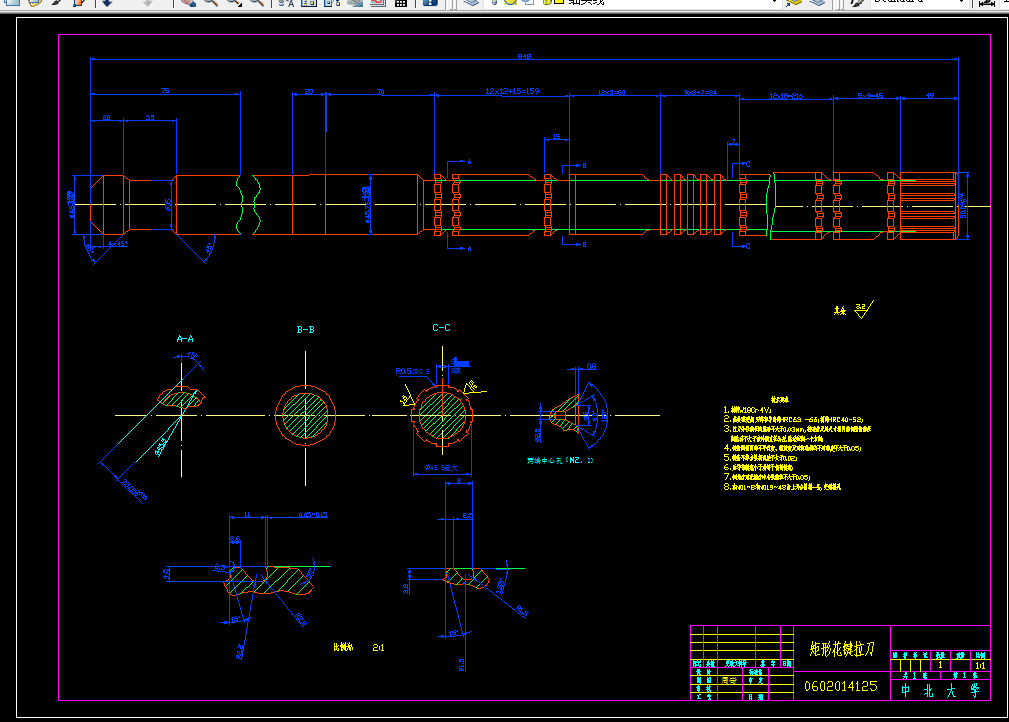Select the C-C section view label
Image resolution: width=1009 pixels, height=722 pixels.
pyautogui.click(x=441, y=328)
